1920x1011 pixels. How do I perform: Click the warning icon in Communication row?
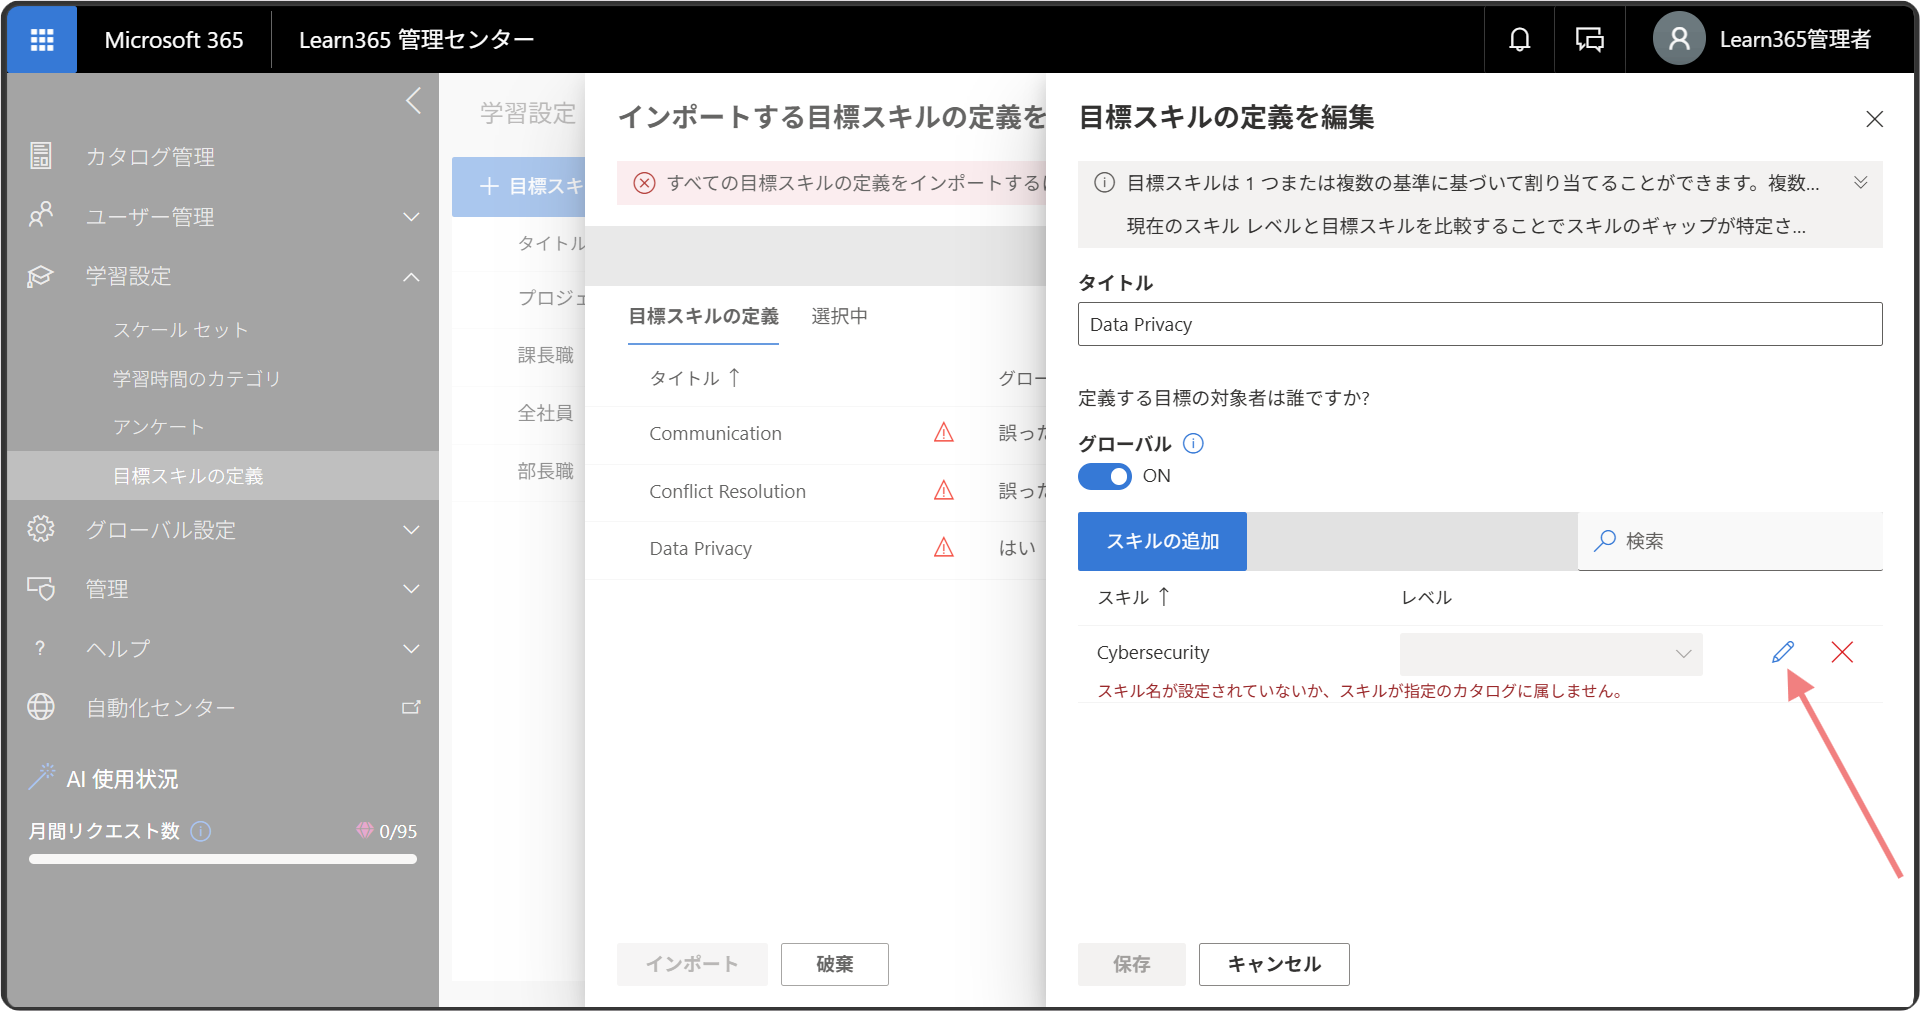(943, 432)
